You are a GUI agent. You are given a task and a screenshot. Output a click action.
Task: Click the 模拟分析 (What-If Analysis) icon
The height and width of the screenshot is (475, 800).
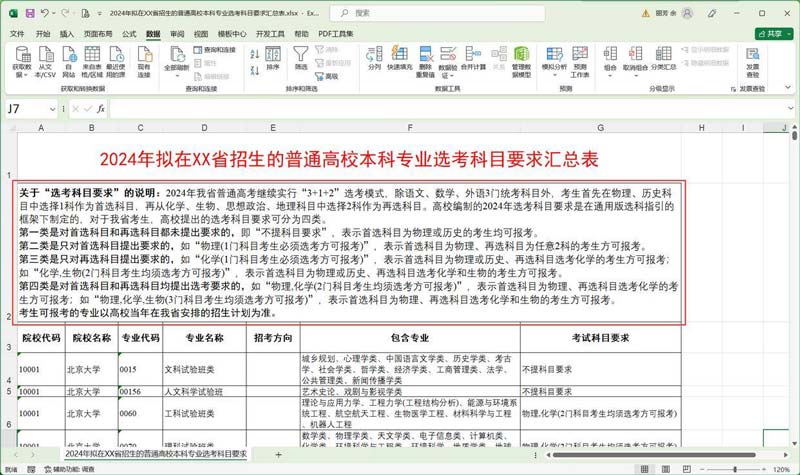click(x=554, y=54)
